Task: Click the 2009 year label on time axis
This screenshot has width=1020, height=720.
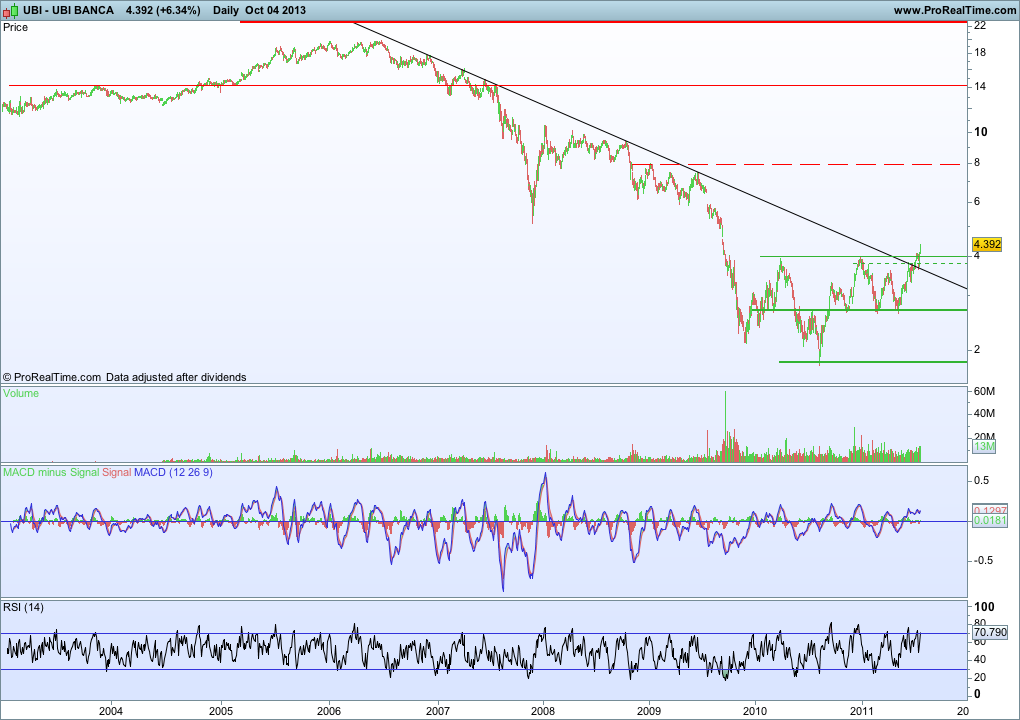Action: [649, 711]
